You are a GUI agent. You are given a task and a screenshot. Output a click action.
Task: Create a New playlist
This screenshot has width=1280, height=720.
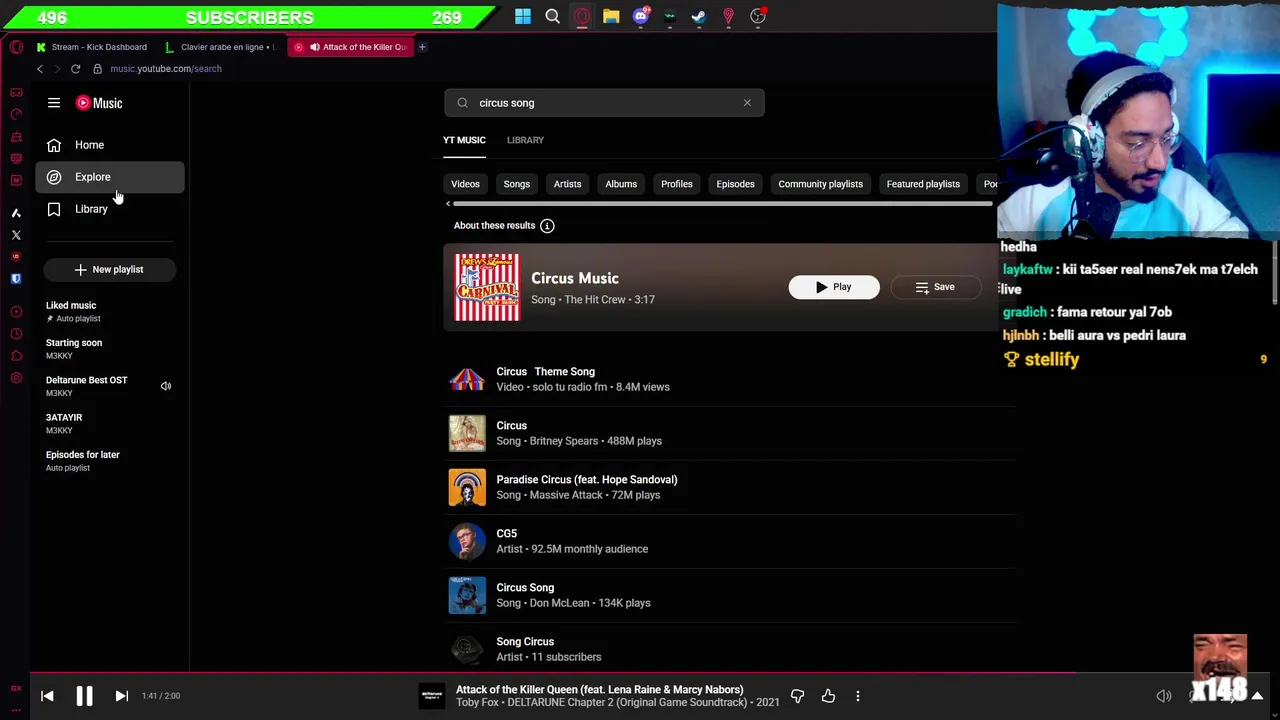[x=109, y=269]
